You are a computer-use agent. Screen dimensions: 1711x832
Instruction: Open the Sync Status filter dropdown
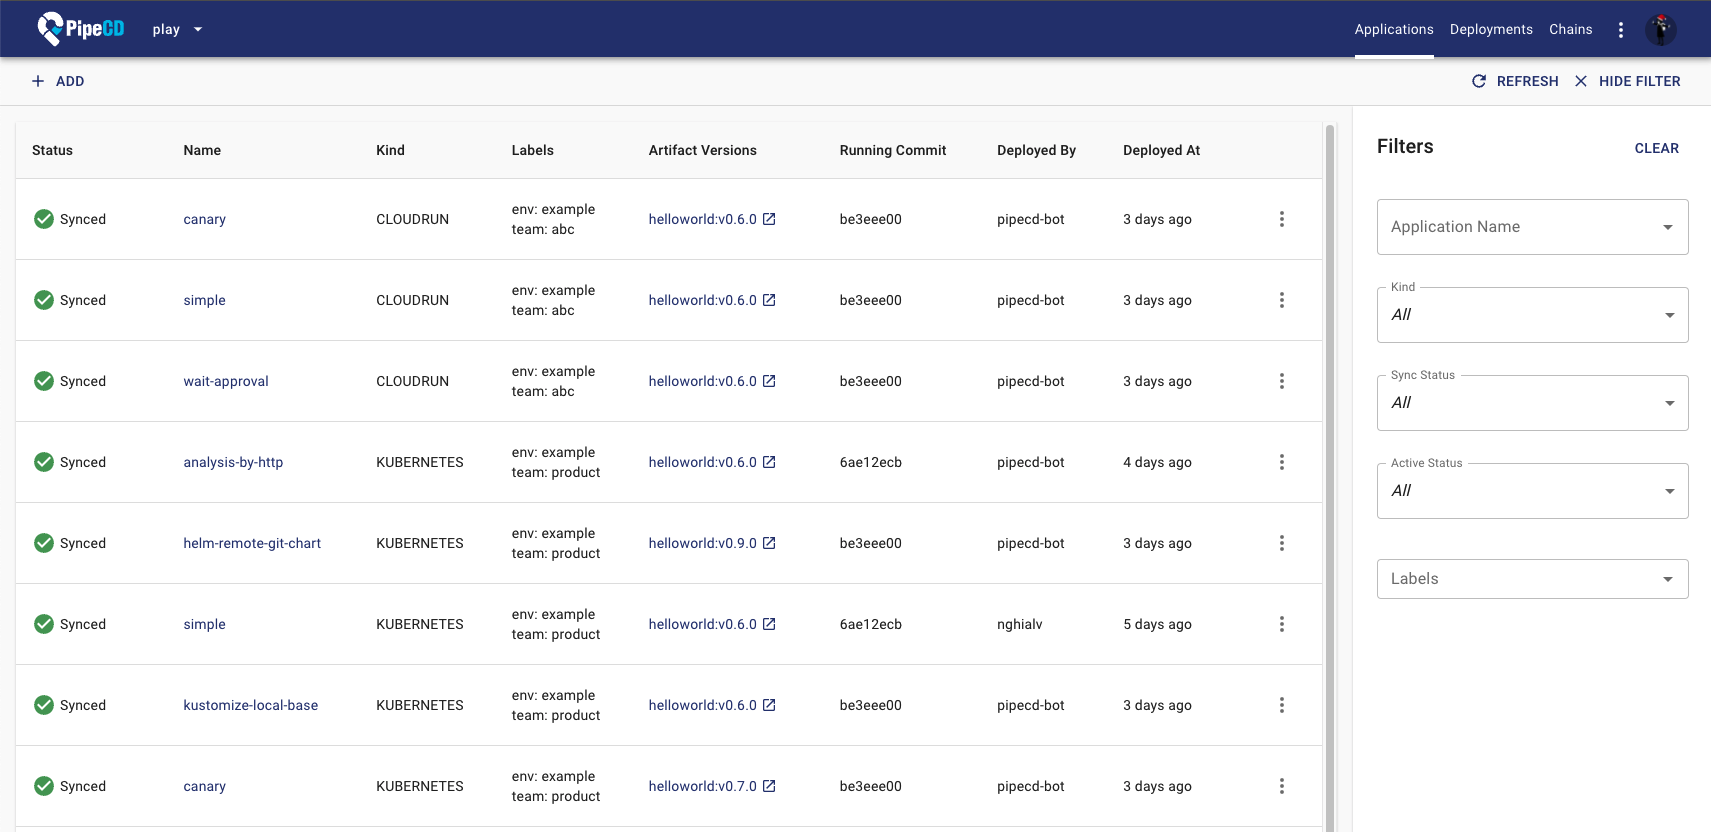tap(1531, 403)
